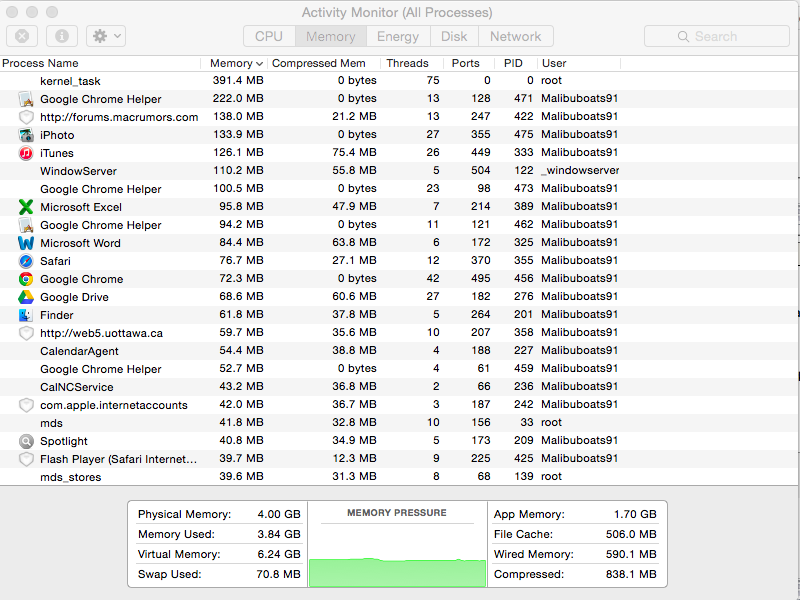Viewport: 800px width, 600px height.
Task: Click the Safari compass icon
Action: pyautogui.click(x=26, y=261)
